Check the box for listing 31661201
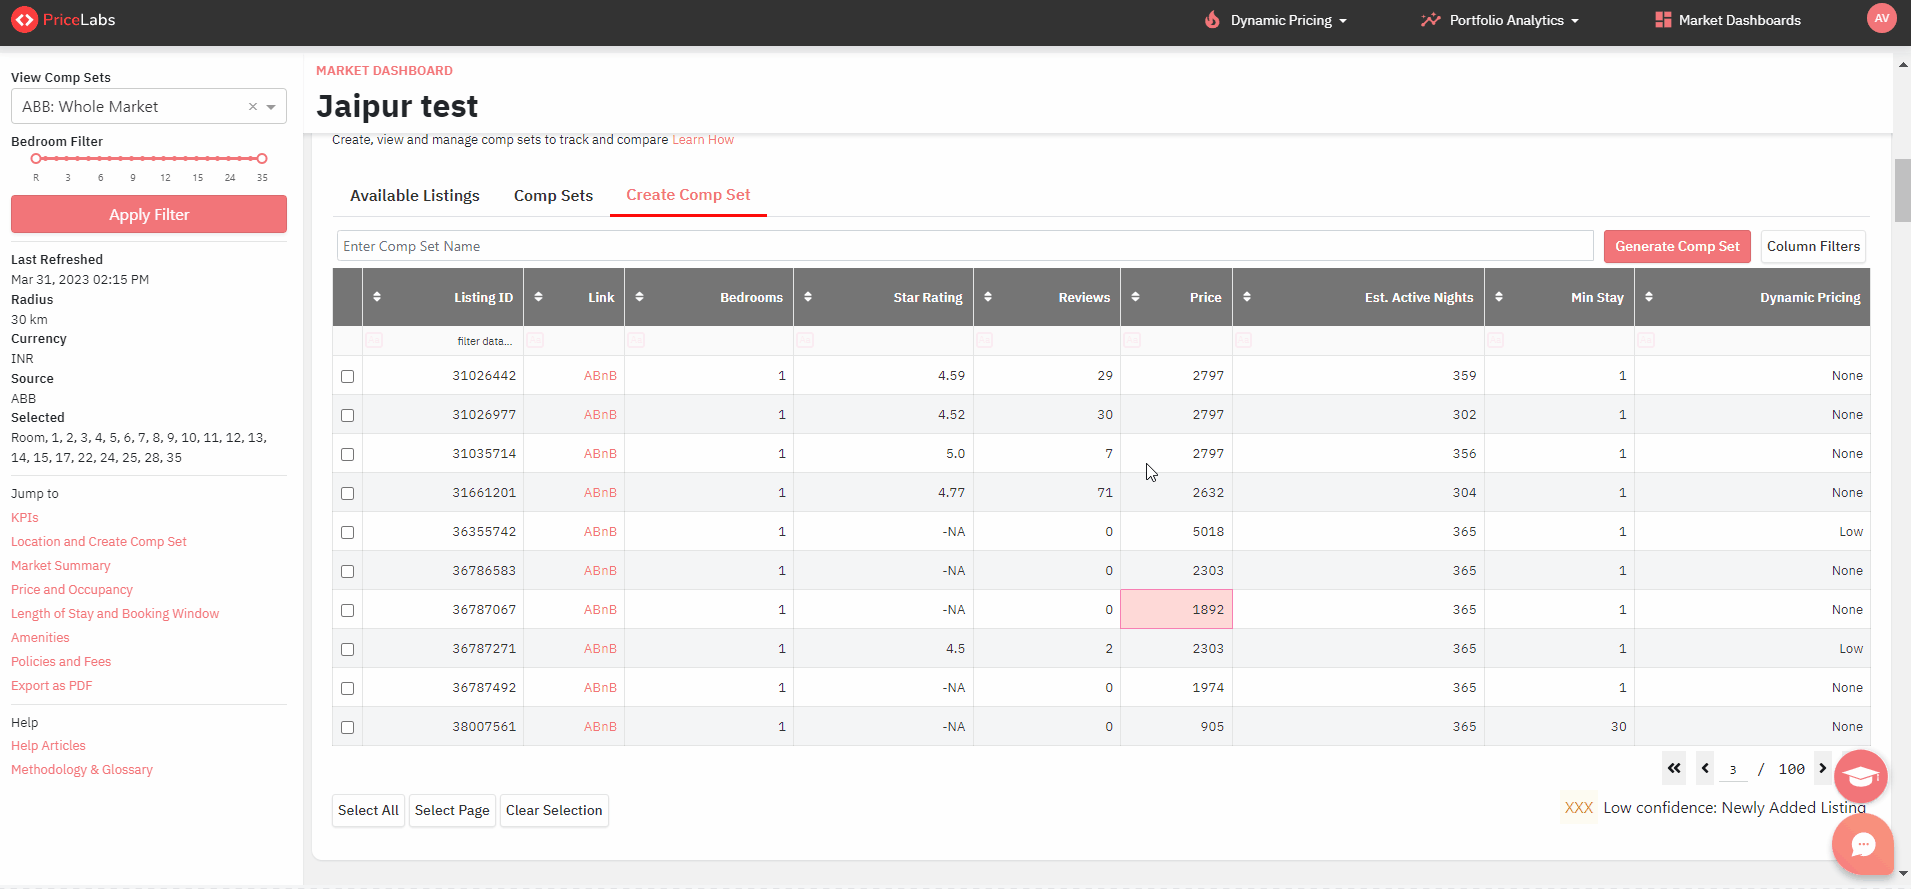 click(x=347, y=493)
